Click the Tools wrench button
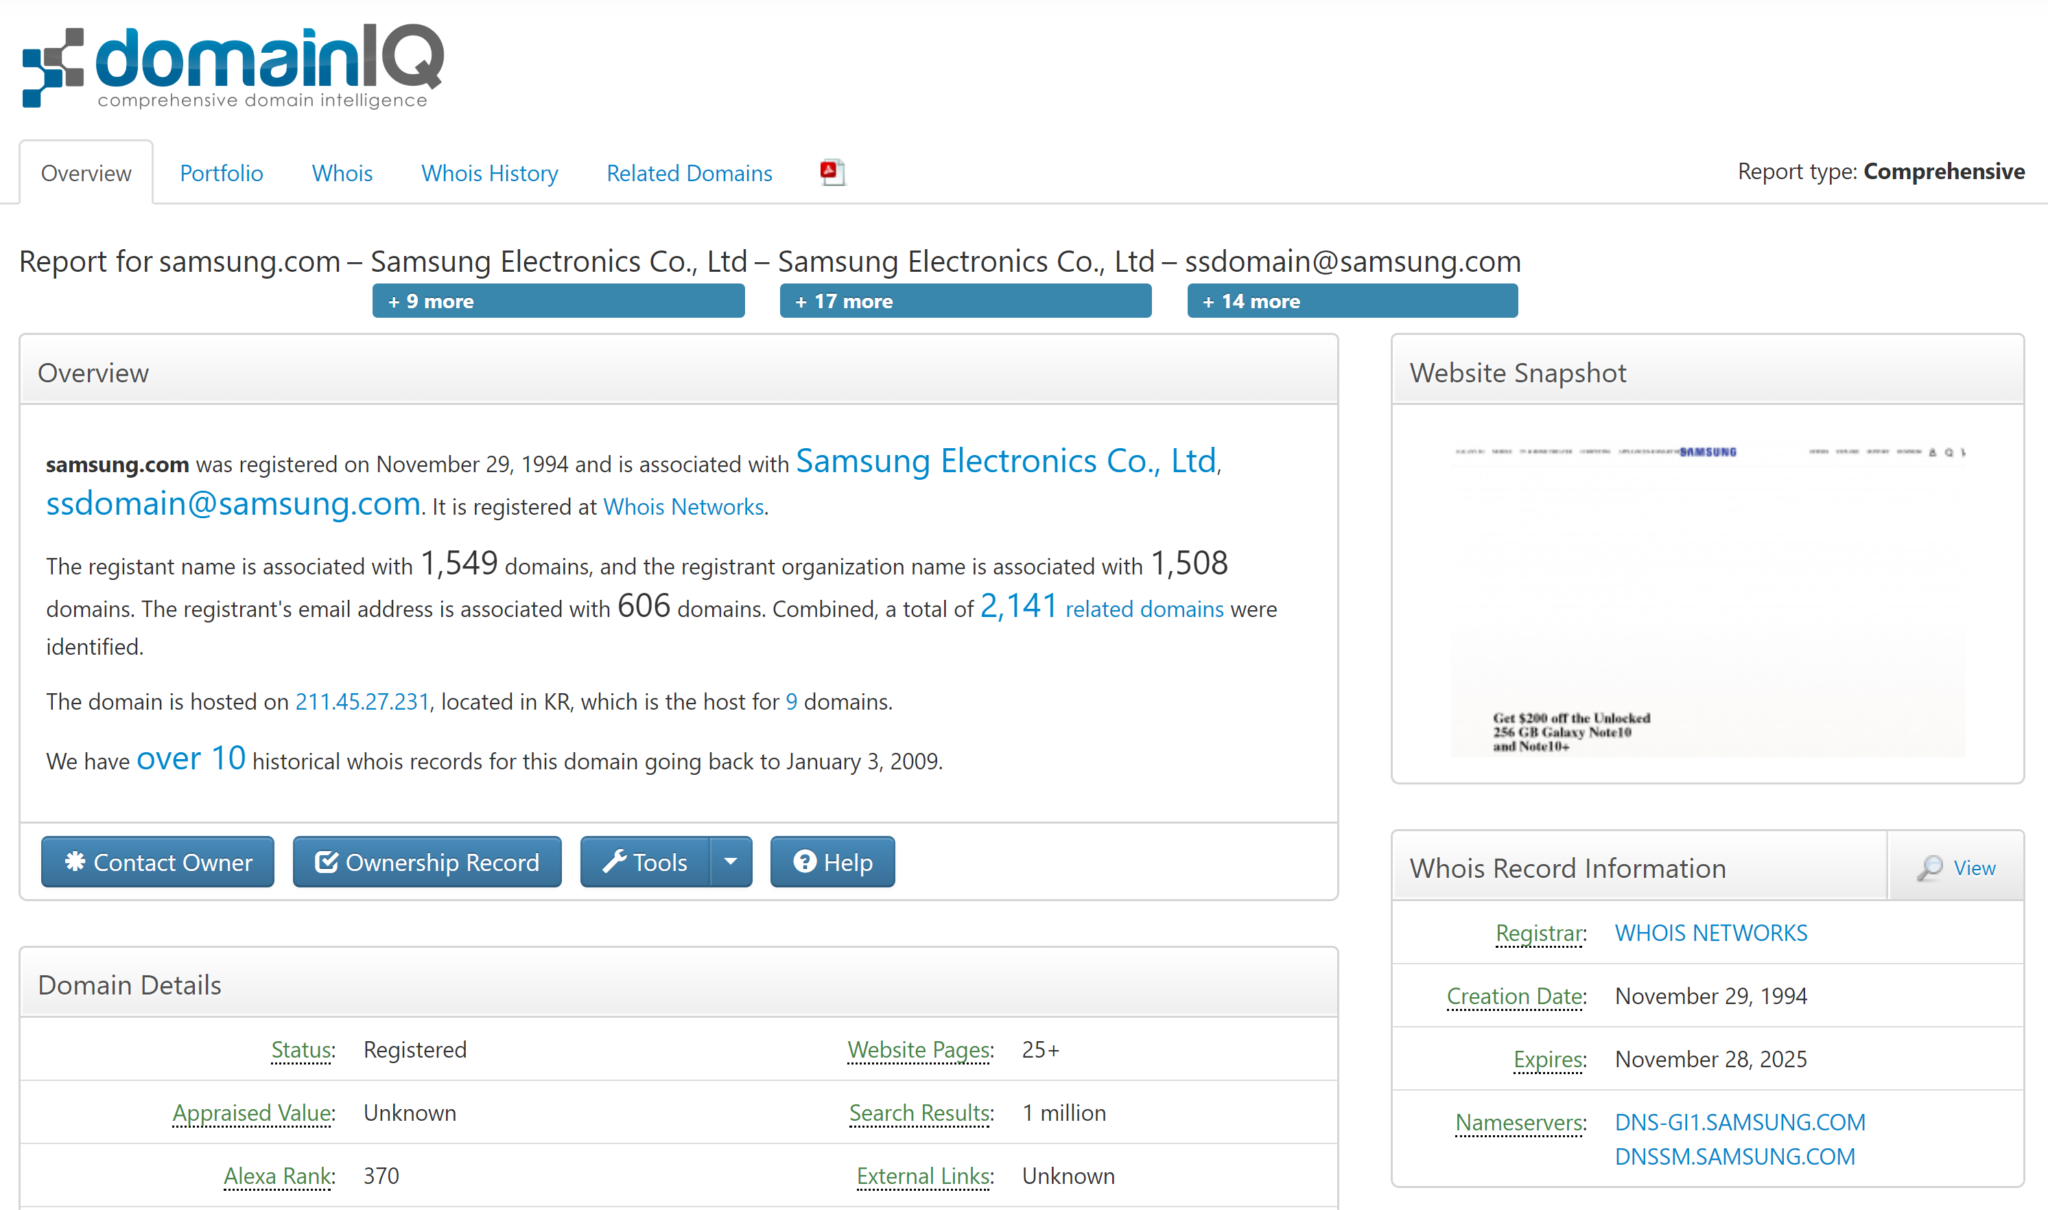Image resolution: width=2048 pixels, height=1210 pixels. point(645,862)
